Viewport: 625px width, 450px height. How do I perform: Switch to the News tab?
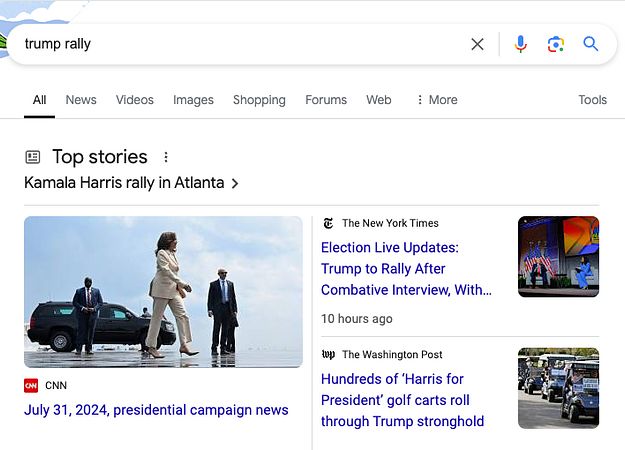[x=81, y=100]
